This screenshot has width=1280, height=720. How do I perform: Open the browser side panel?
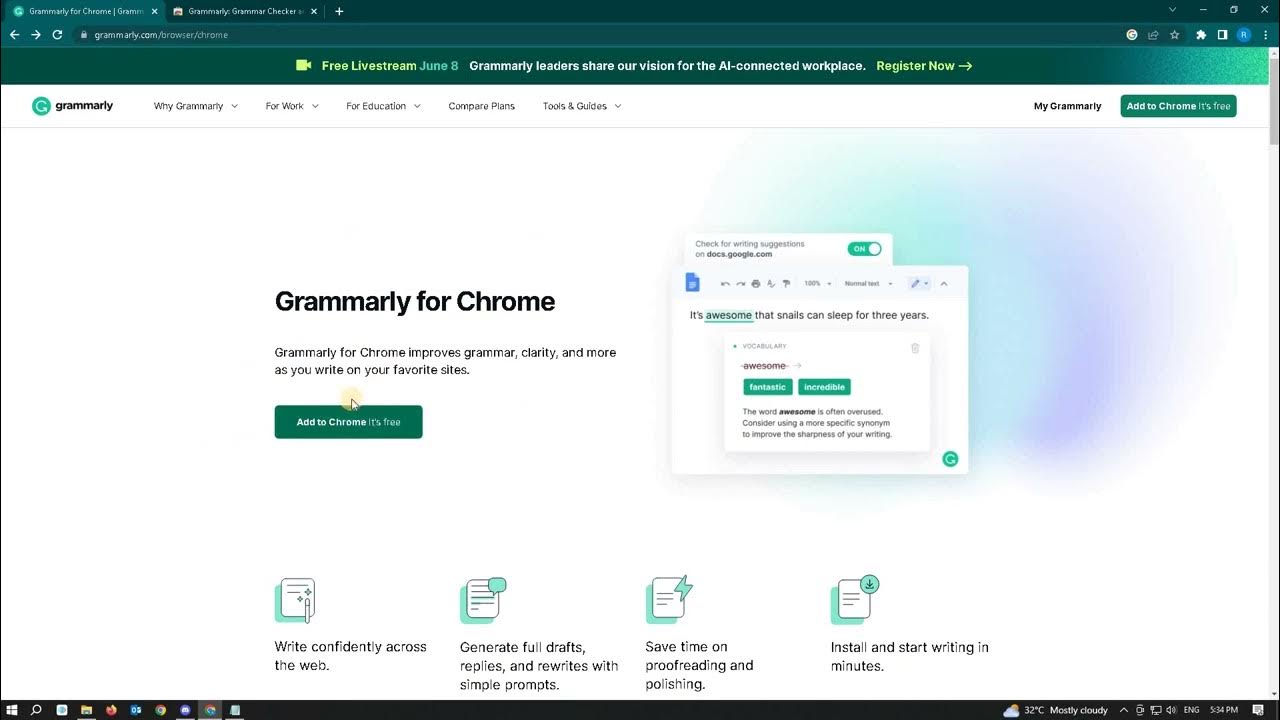click(x=1222, y=34)
